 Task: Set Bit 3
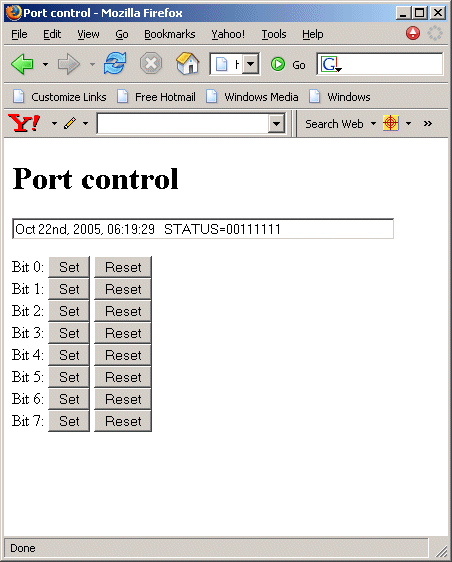69,333
